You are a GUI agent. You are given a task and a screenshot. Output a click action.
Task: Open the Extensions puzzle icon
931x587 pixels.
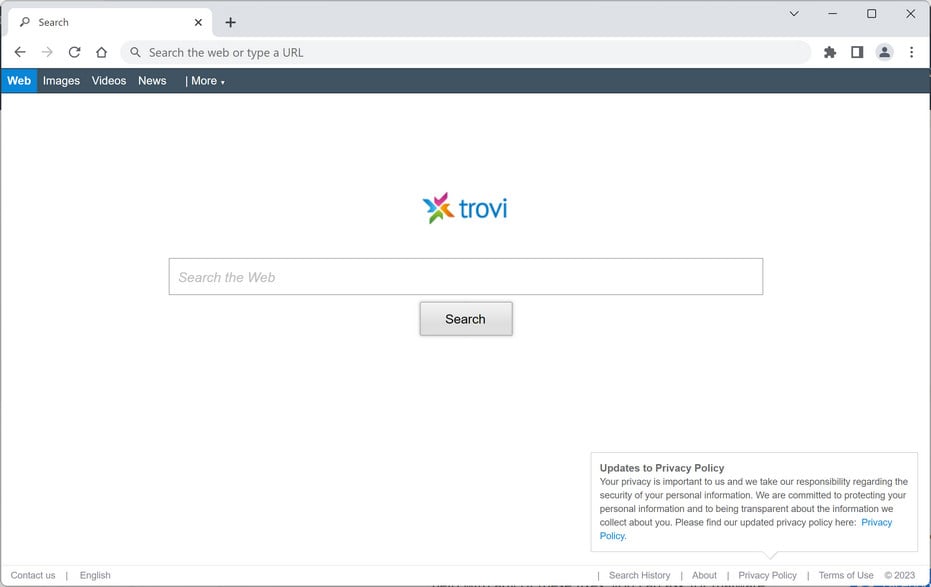[830, 52]
